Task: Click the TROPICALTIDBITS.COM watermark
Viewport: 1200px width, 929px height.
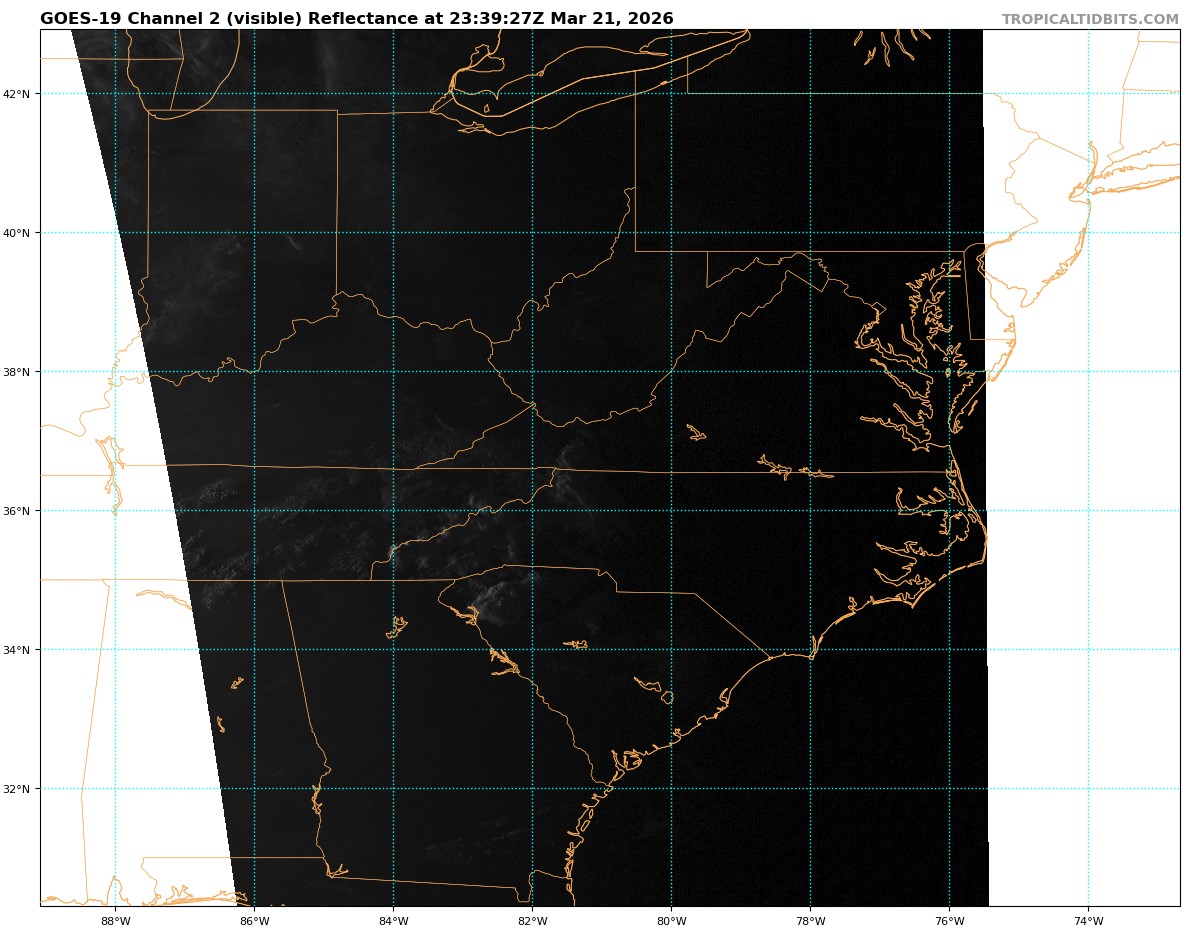Action: pyautogui.click(x=1090, y=19)
